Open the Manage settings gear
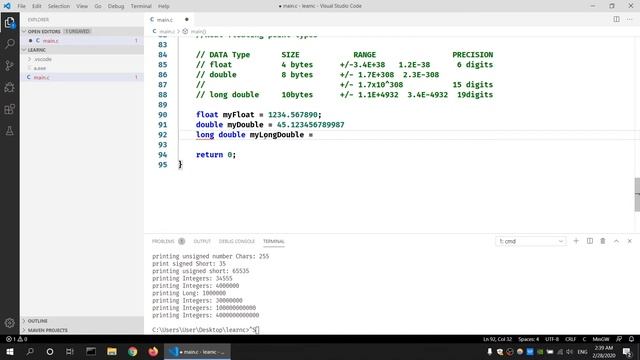 (x=9, y=323)
